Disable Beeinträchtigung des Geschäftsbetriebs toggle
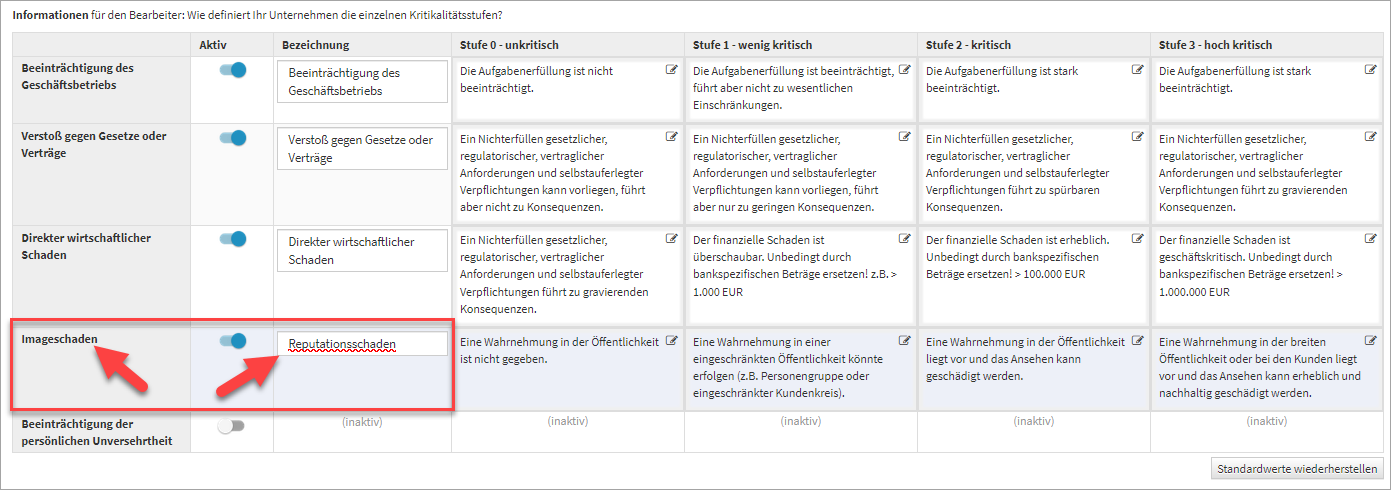 tap(232, 71)
